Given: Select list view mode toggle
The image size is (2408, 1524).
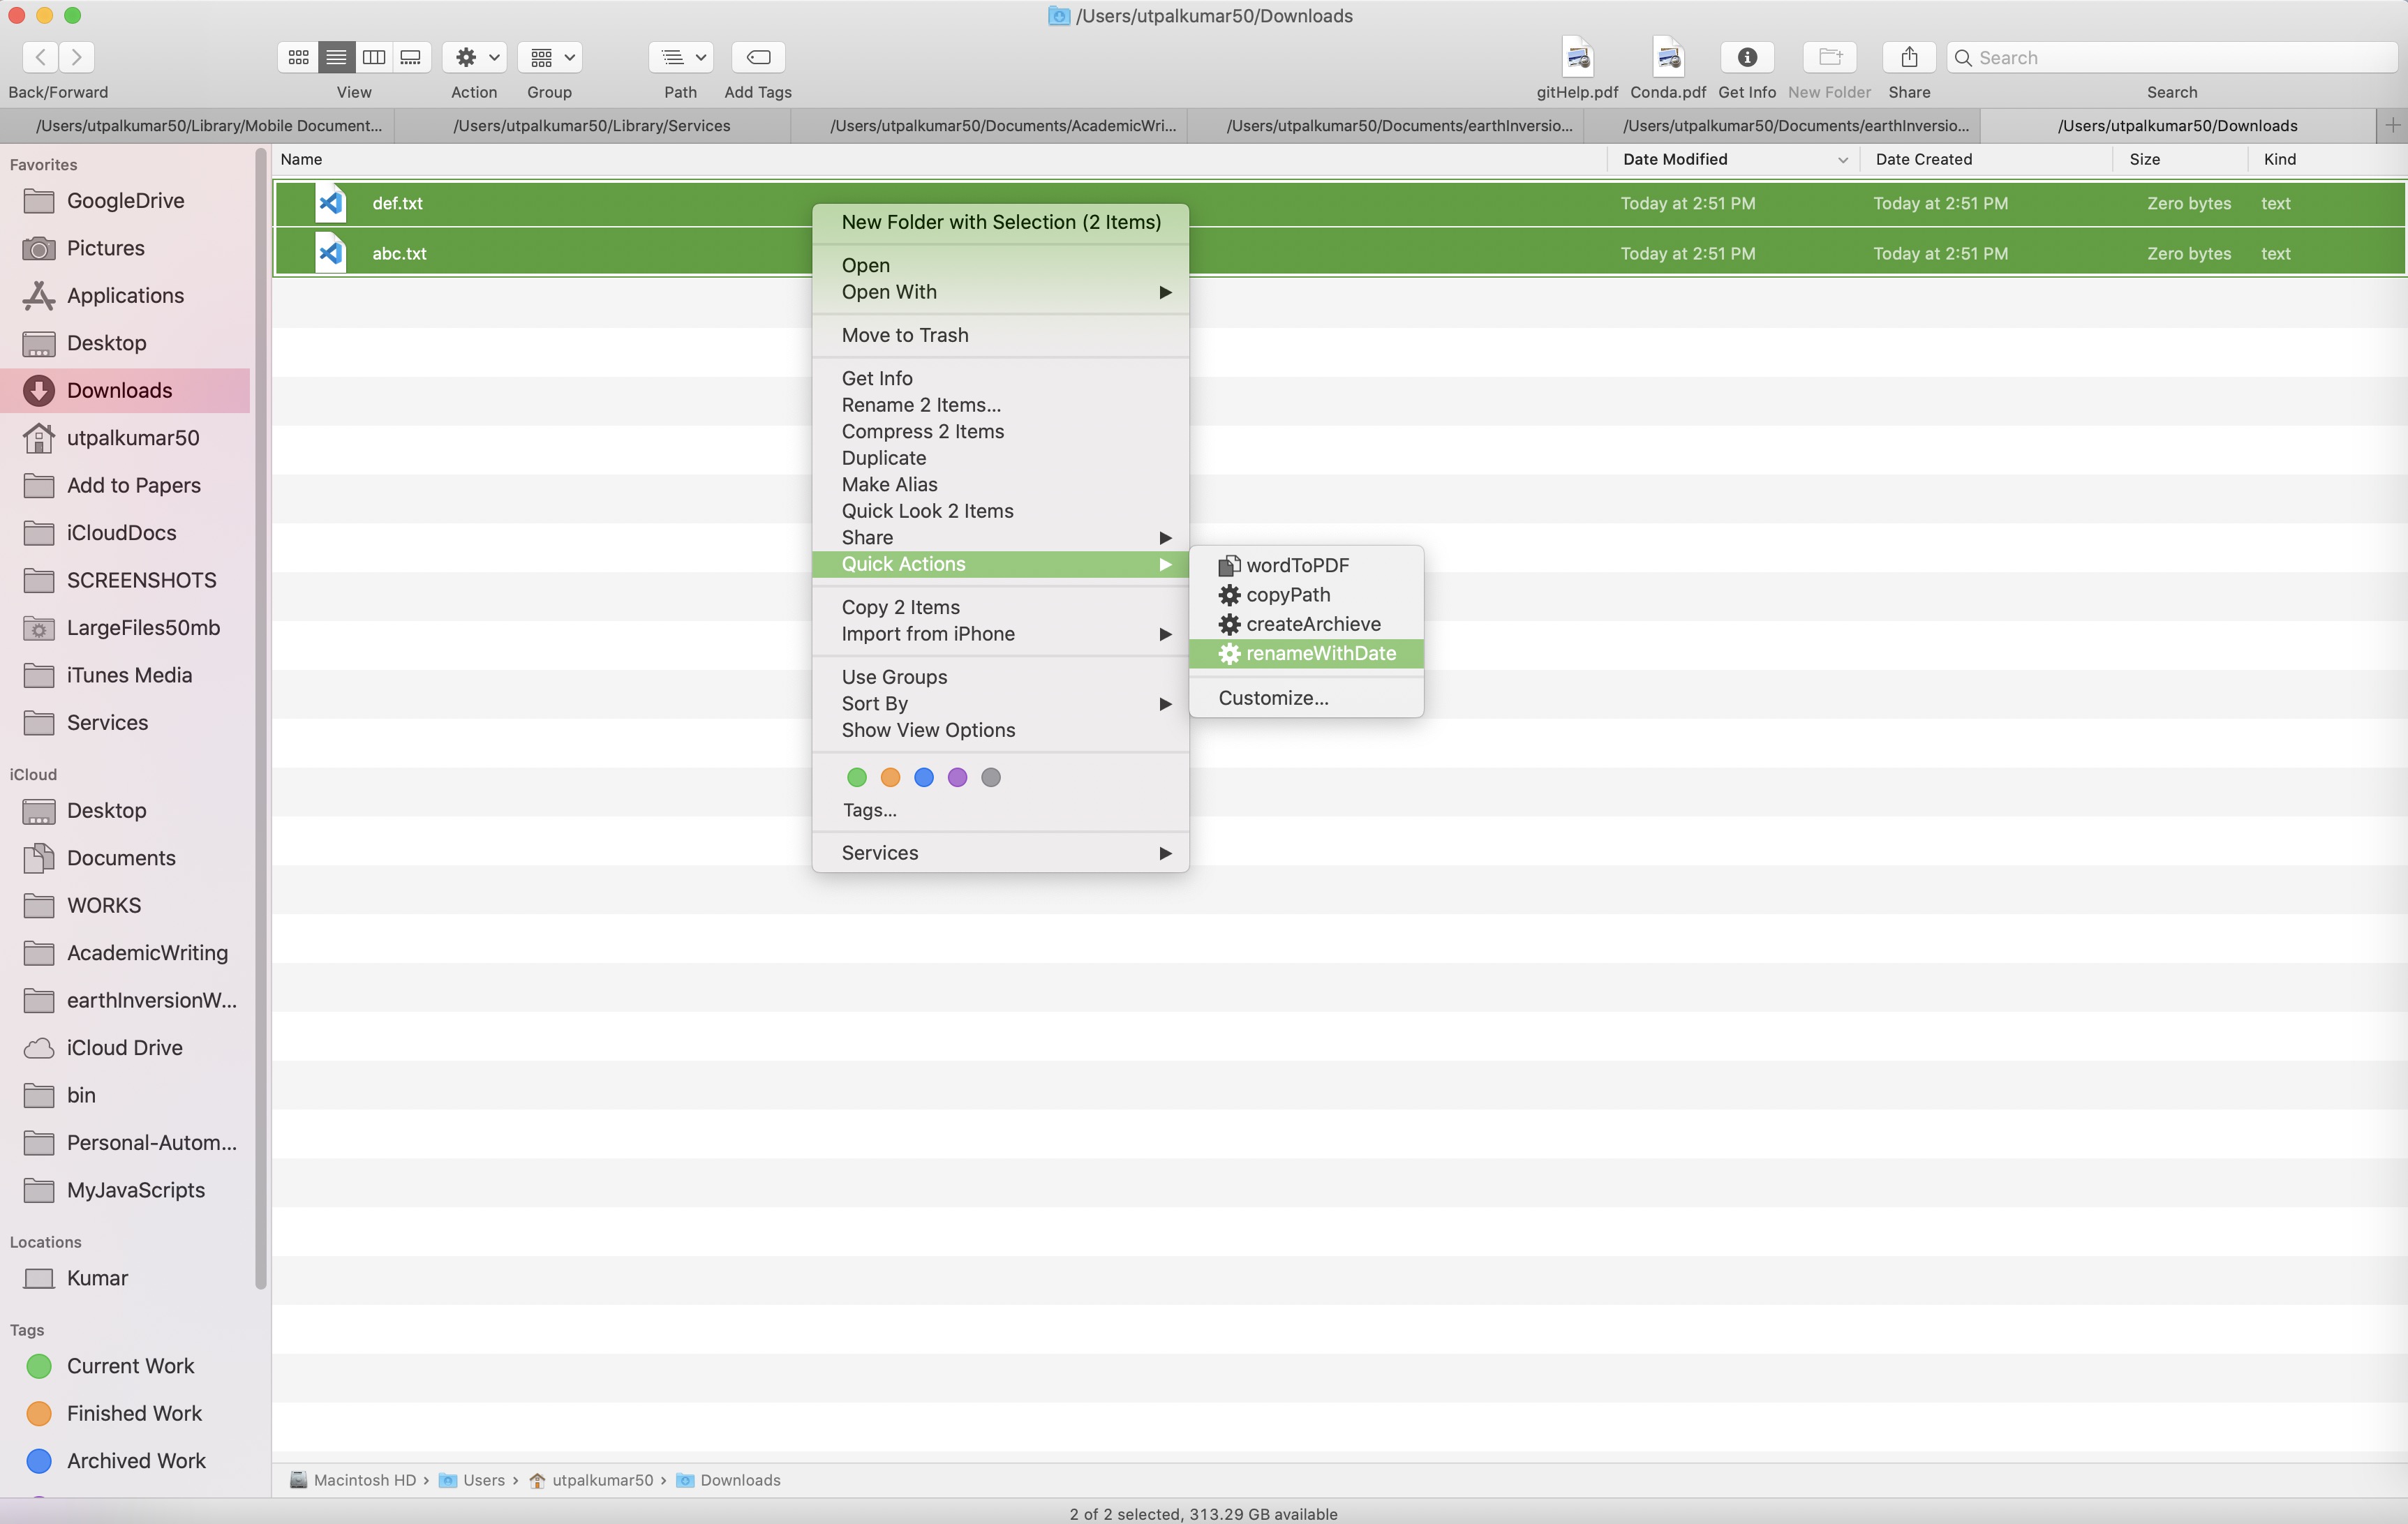Looking at the screenshot, I should pos(336,57).
